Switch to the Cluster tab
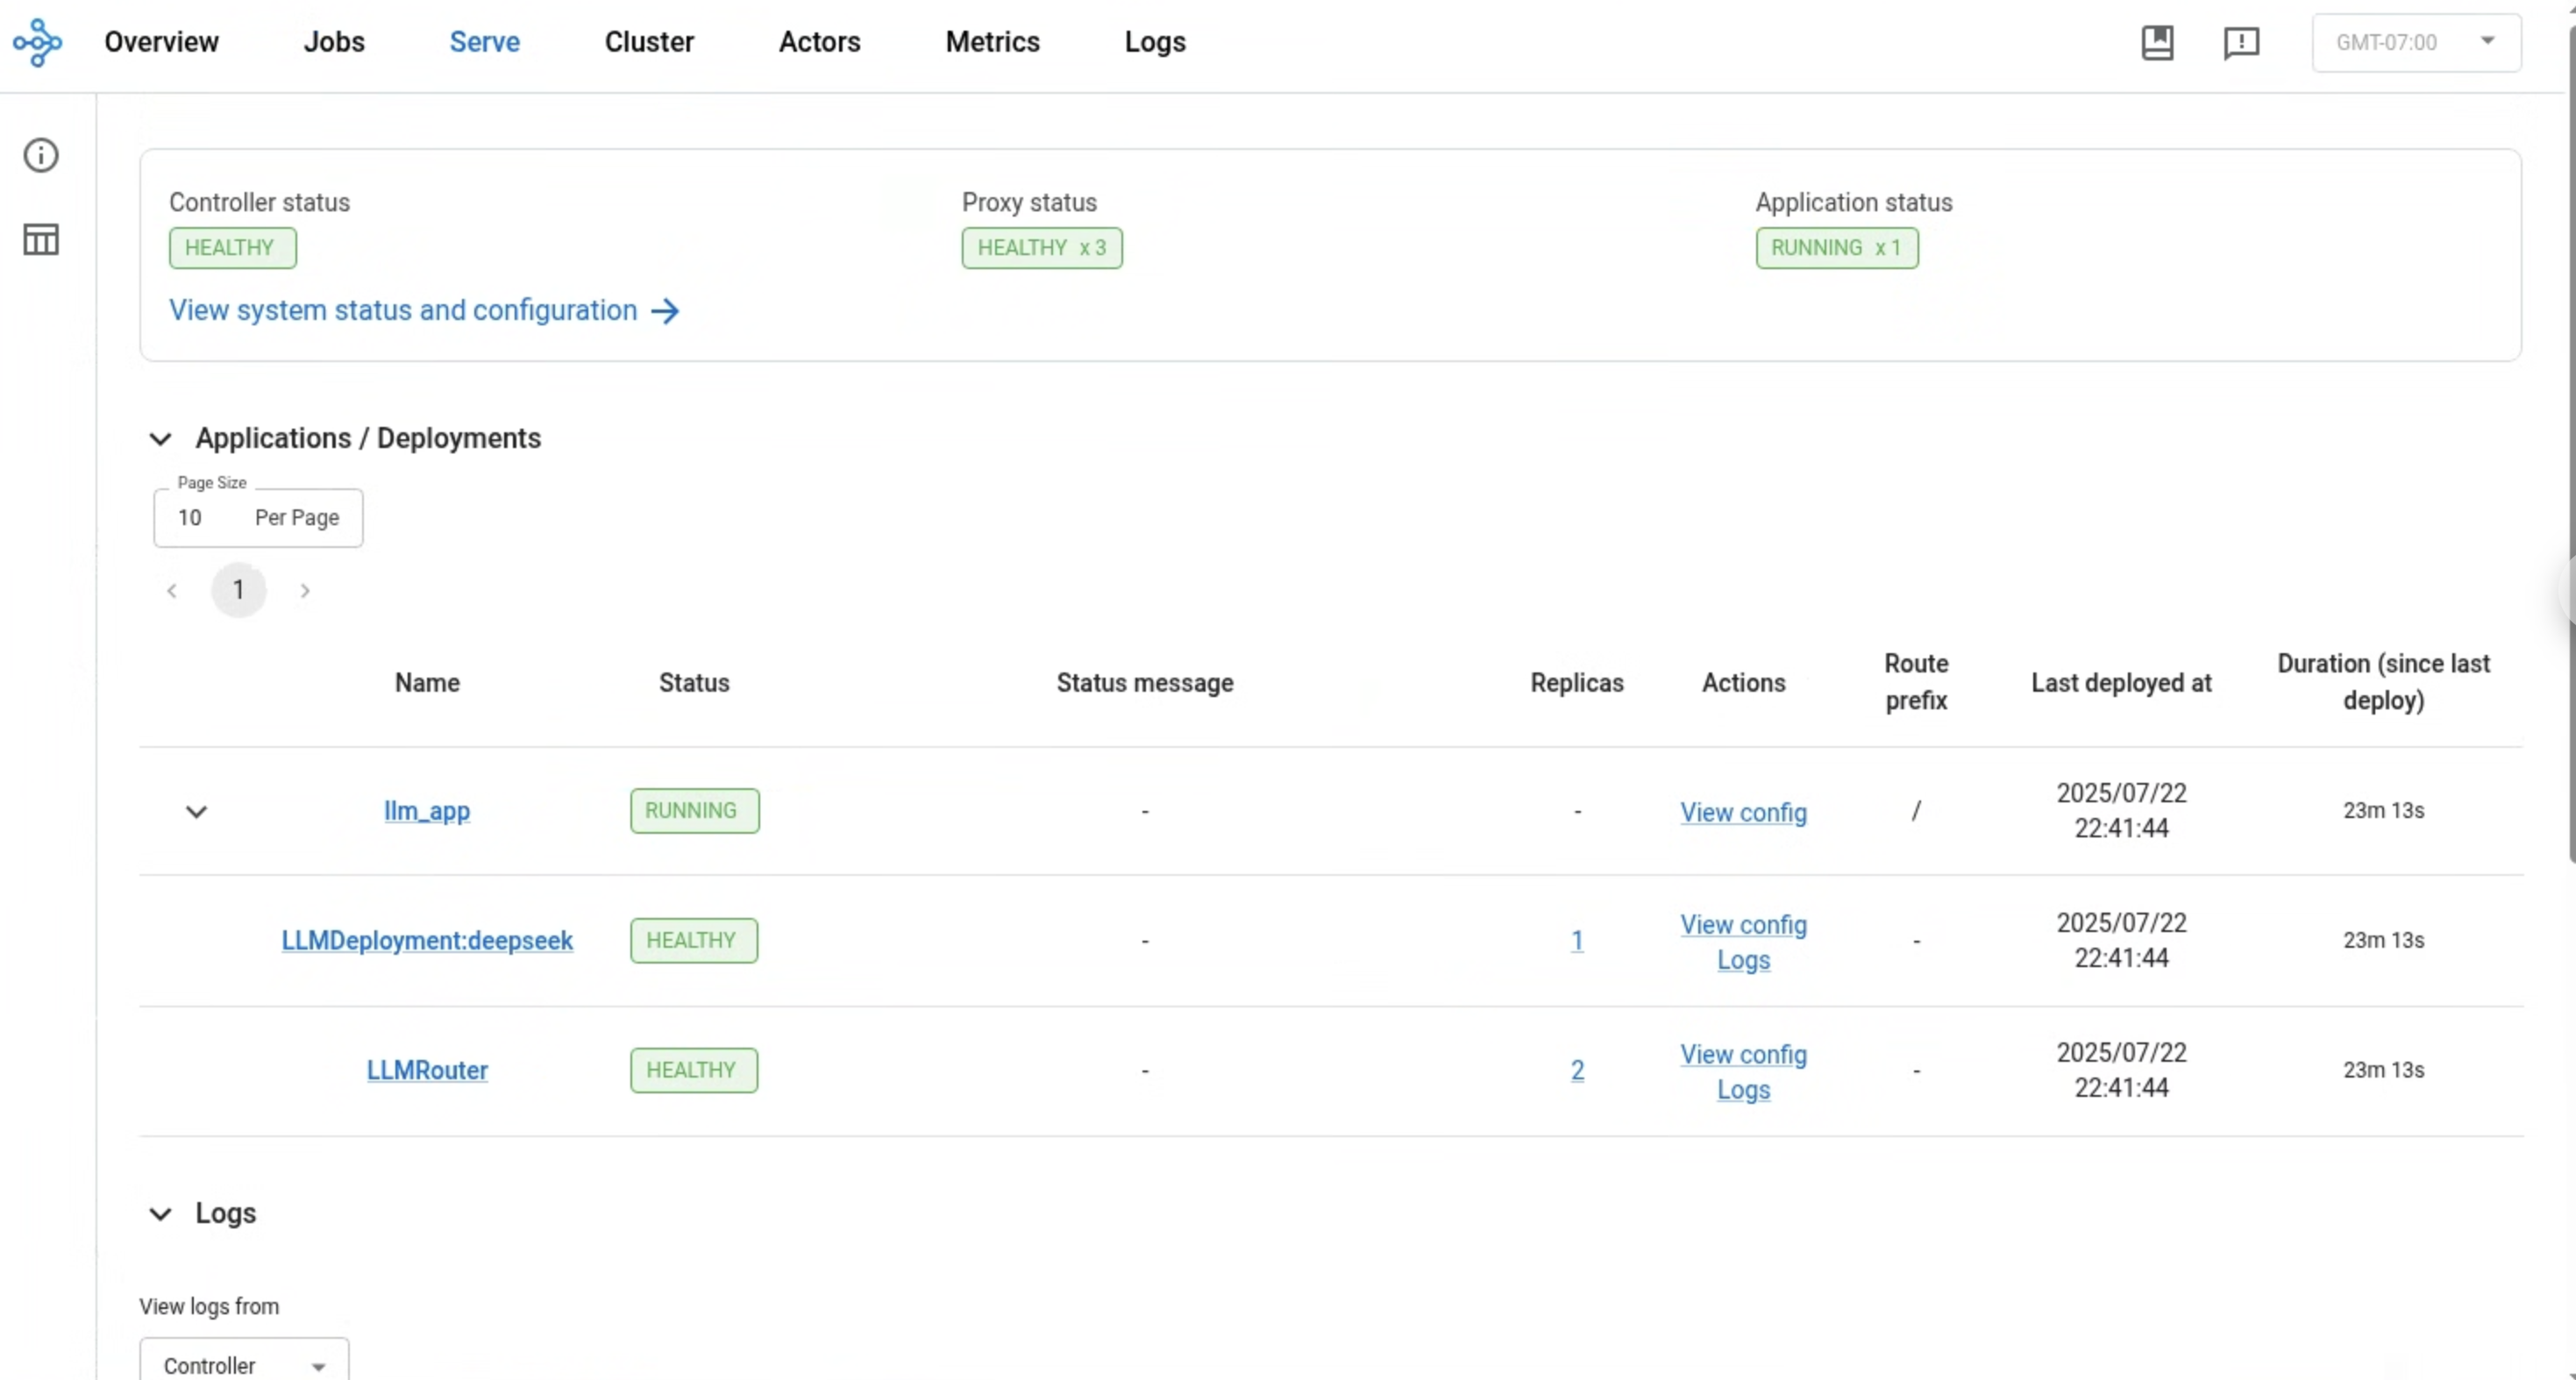 point(649,42)
